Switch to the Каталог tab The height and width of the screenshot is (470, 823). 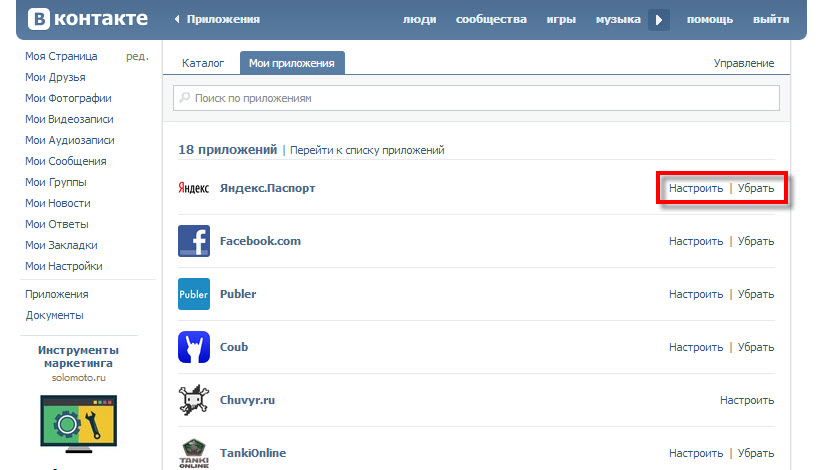[x=203, y=63]
